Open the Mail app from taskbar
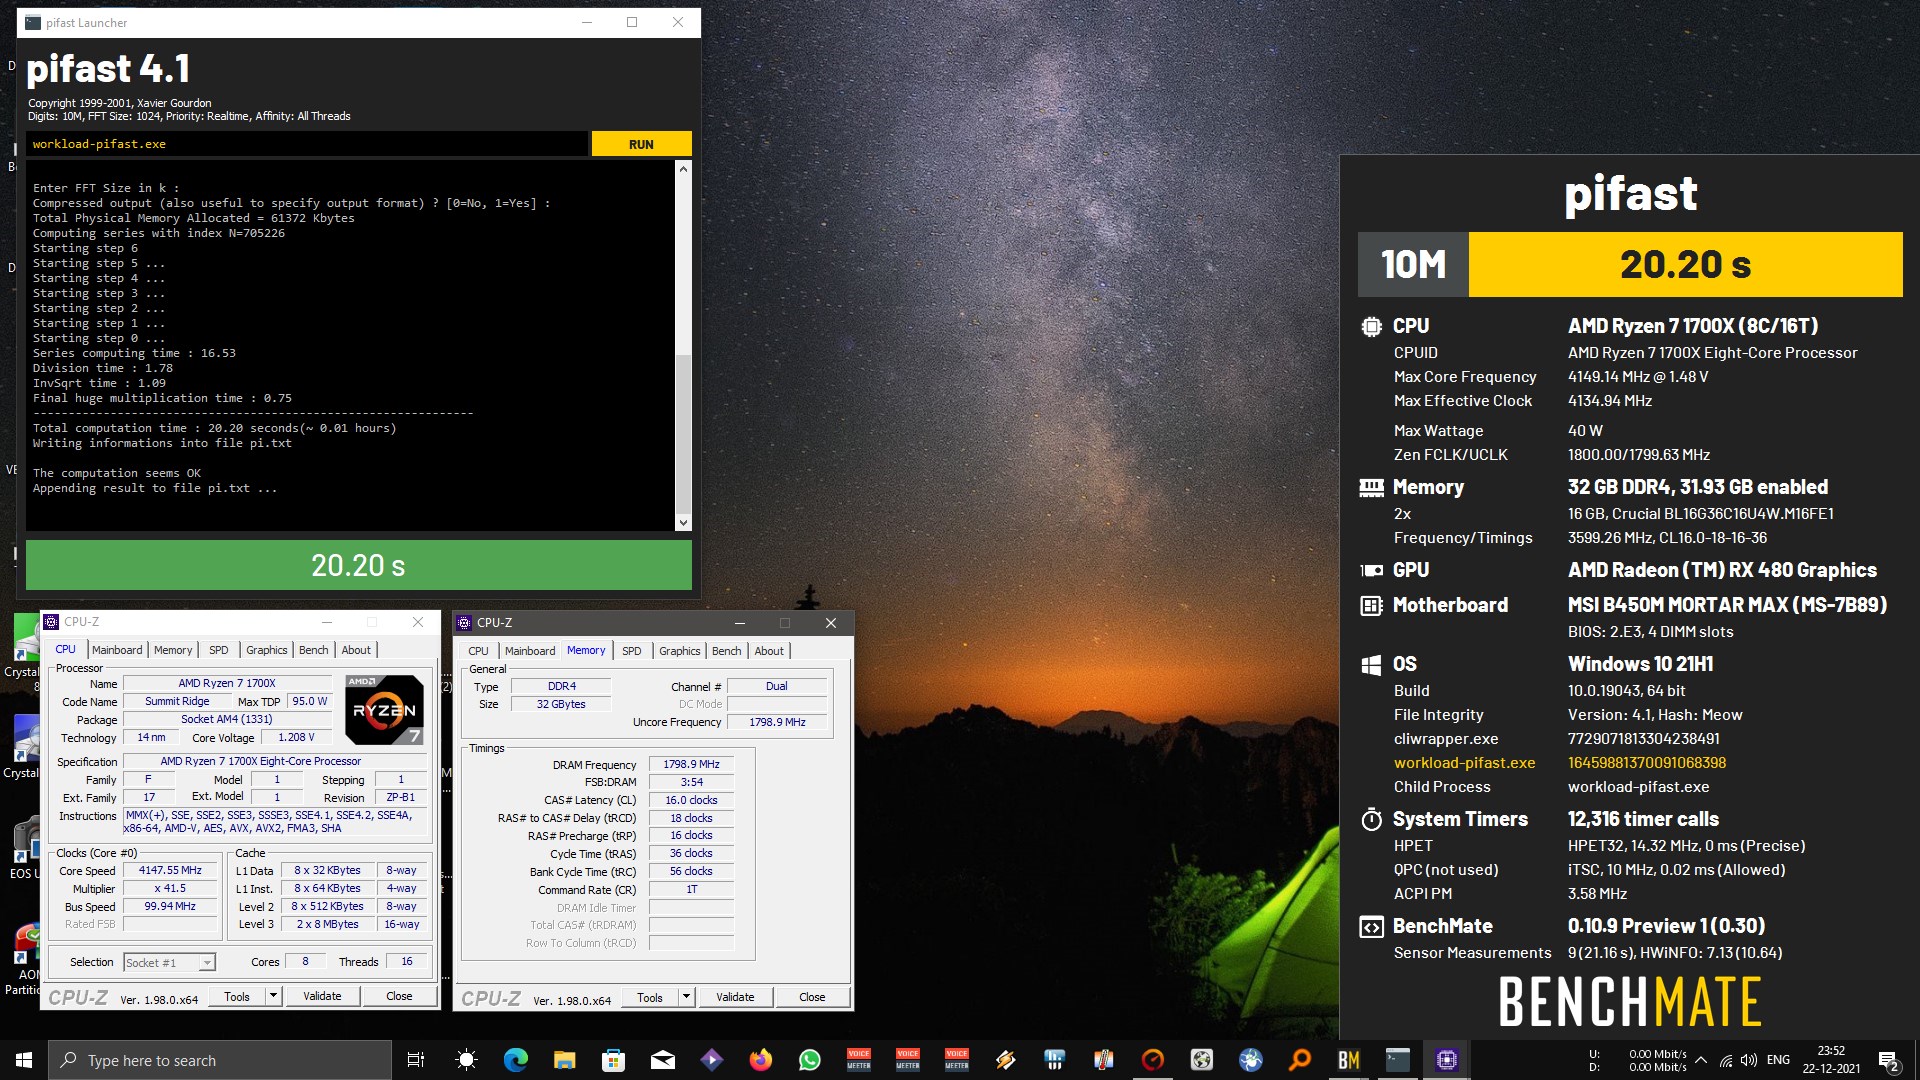Screen dimensions: 1920x1080 (x=662, y=1060)
